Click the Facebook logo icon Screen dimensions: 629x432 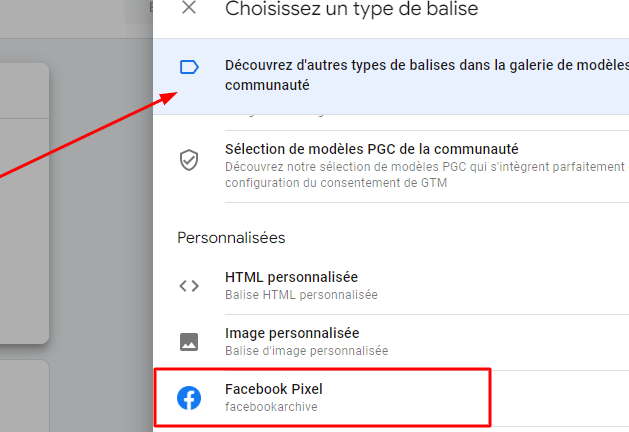pos(189,398)
